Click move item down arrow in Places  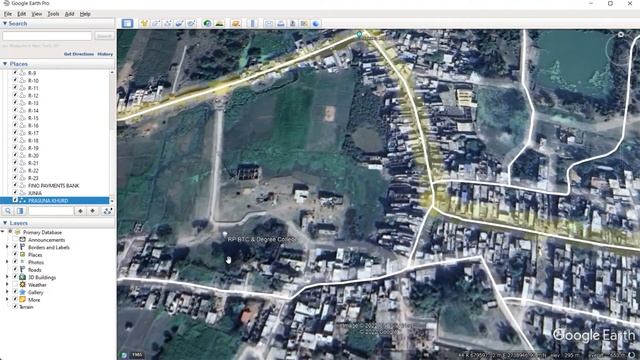tap(93, 211)
